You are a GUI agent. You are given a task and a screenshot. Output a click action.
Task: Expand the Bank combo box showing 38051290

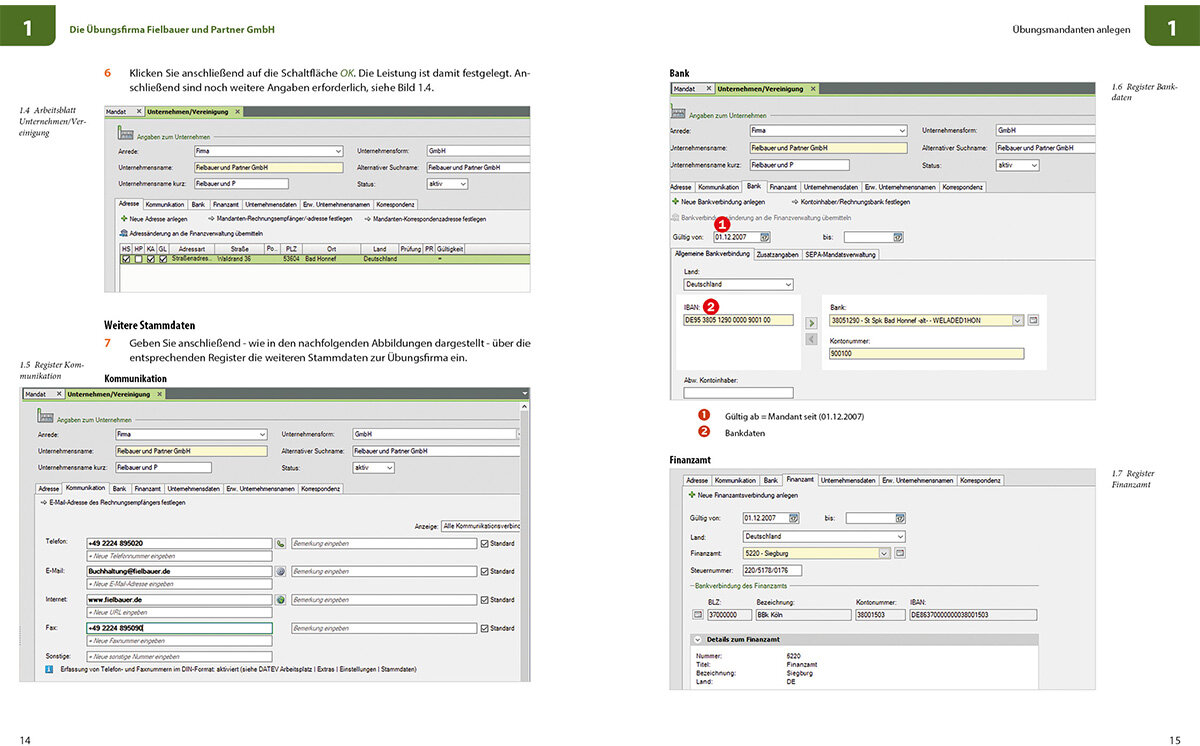[1018, 321]
